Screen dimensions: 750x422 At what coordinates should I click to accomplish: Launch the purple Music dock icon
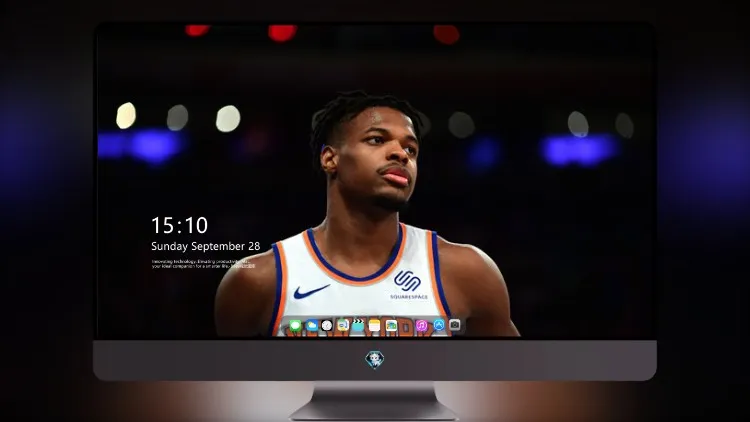click(421, 326)
